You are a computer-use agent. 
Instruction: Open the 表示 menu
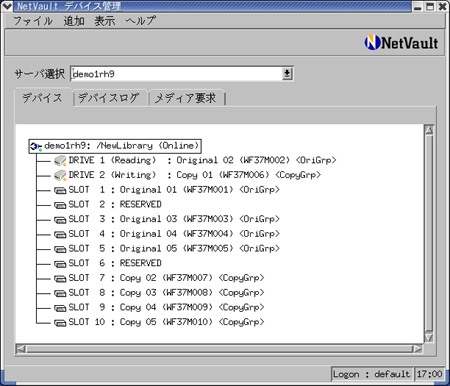[x=104, y=21]
